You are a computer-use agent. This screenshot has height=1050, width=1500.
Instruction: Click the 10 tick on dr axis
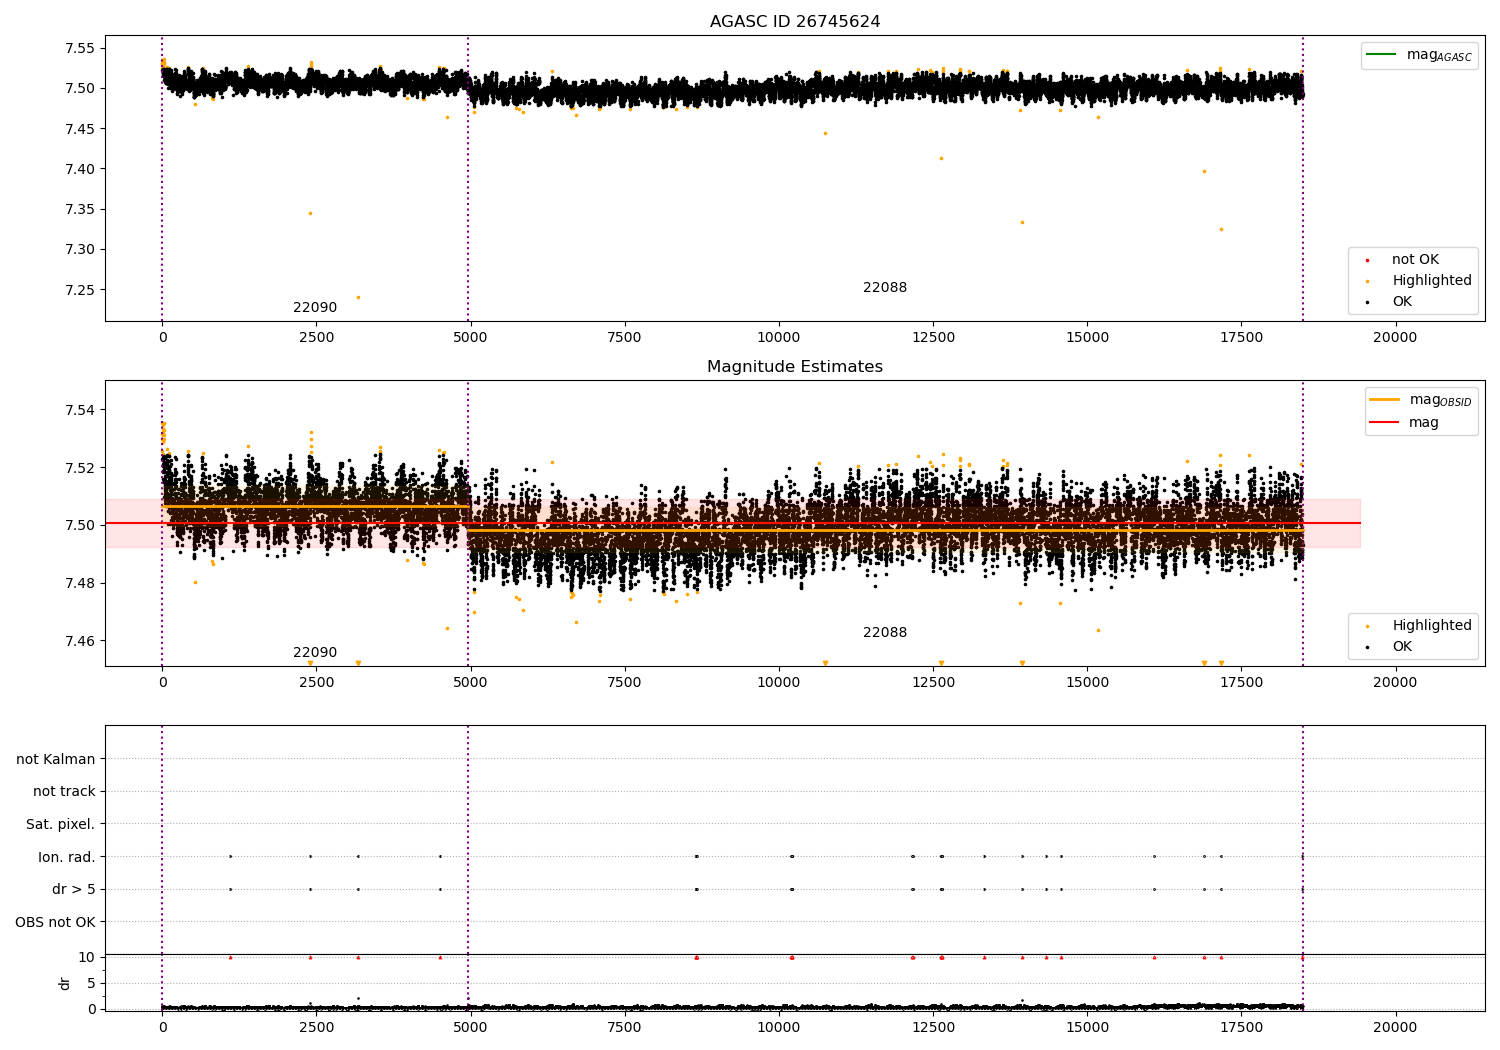click(x=87, y=957)
